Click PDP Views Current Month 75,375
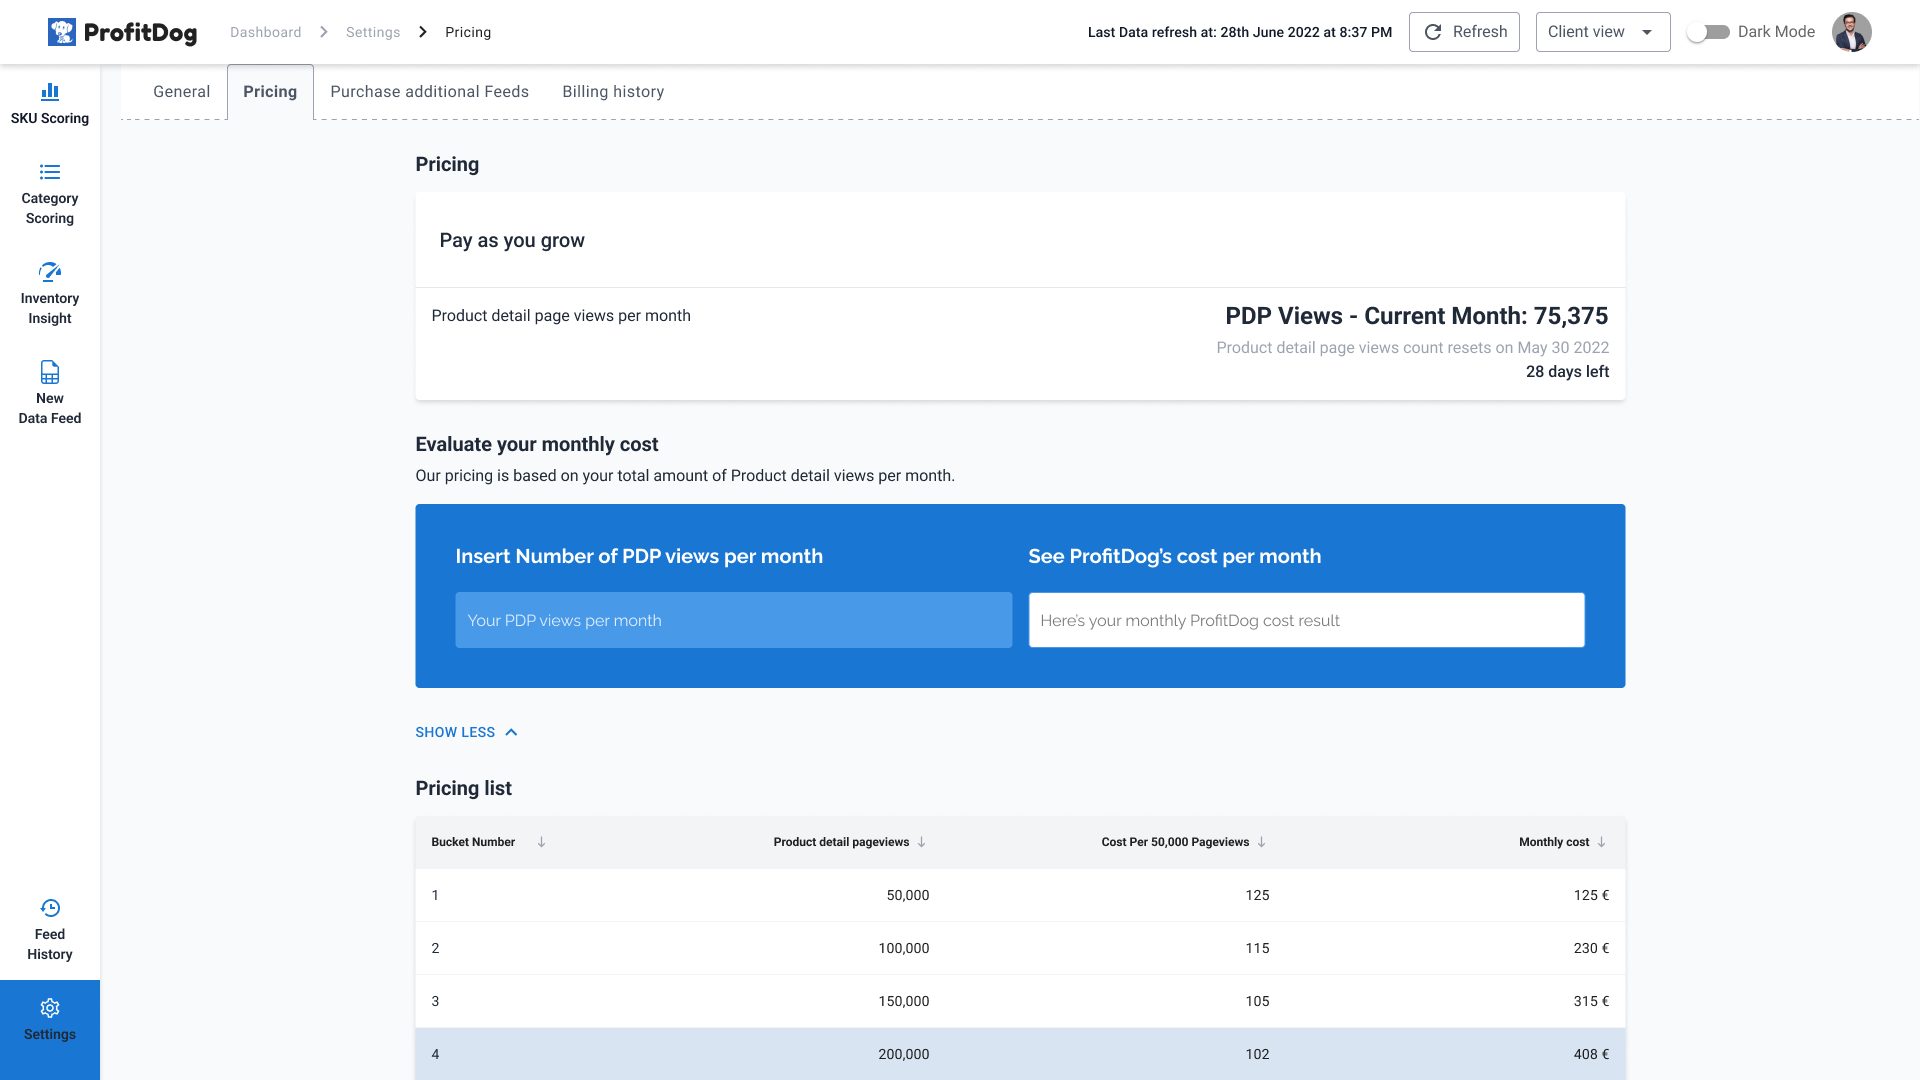The height and width of the screenshot is (1080, 1920). click(1416, 316)
